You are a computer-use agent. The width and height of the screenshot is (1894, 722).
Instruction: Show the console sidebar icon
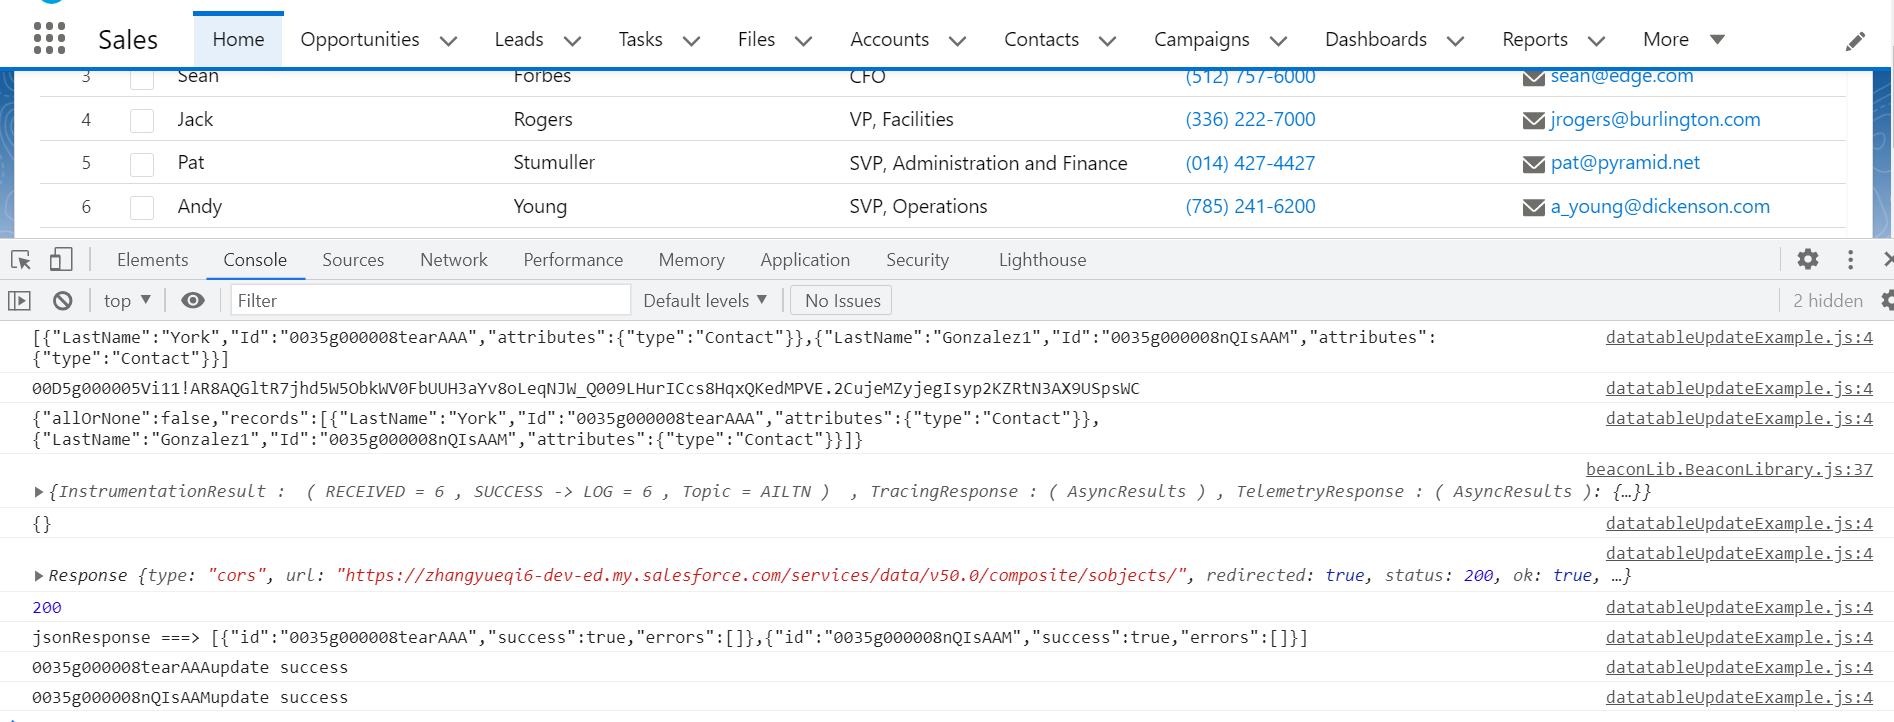[x=19, y=300]
